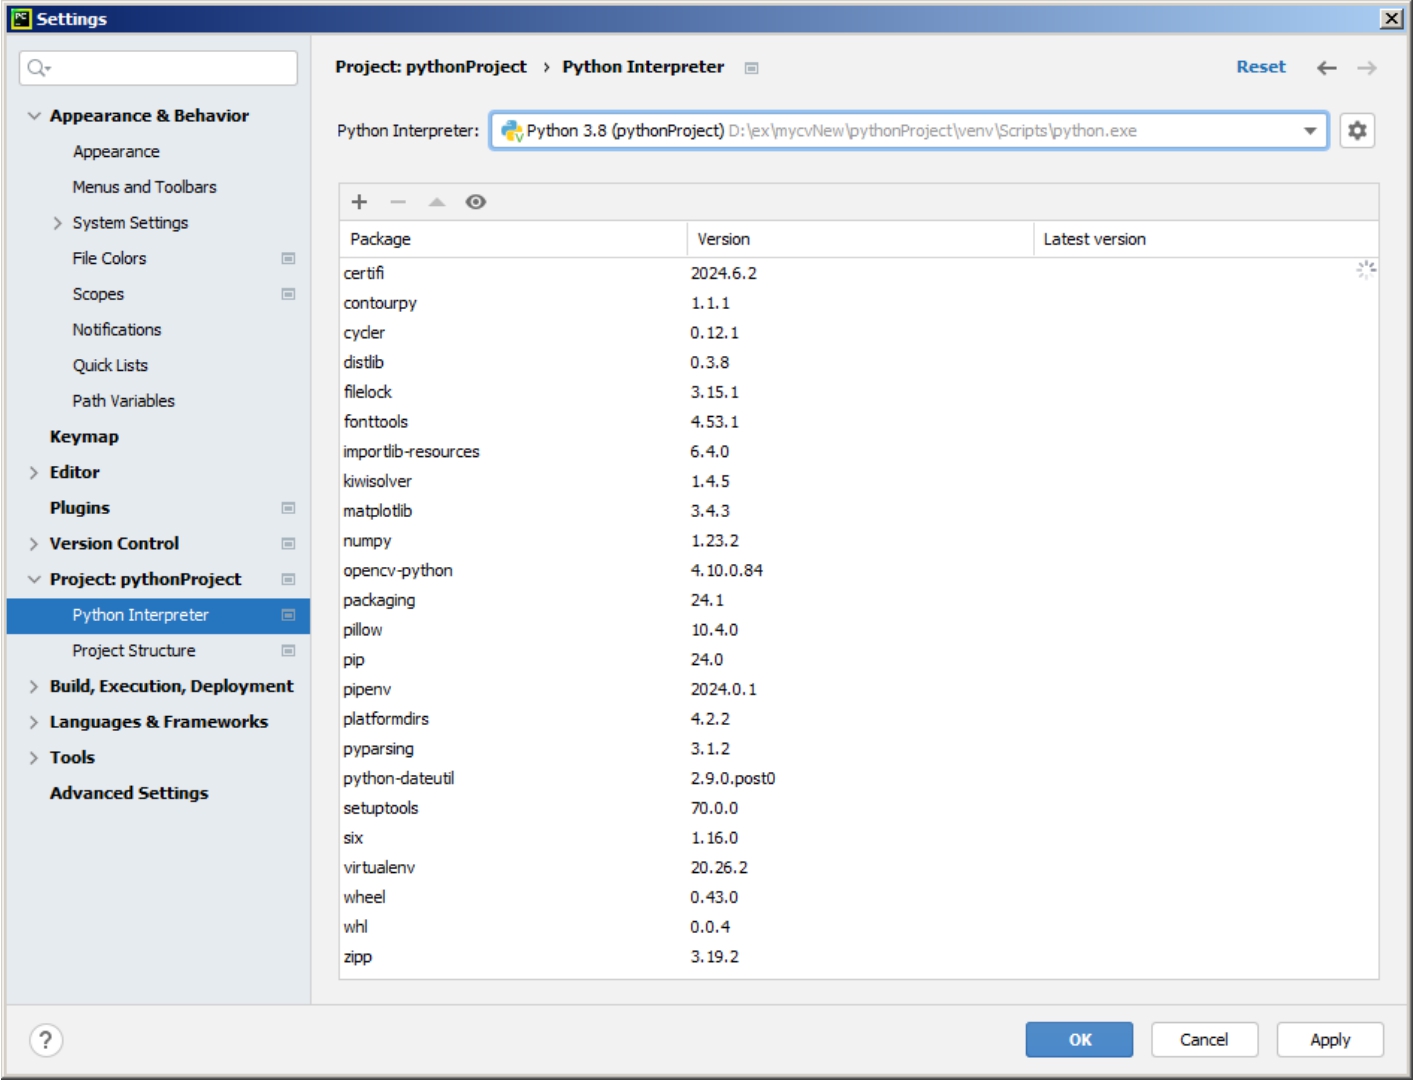Click the forward arrow icon in header

coord(1367,68)
